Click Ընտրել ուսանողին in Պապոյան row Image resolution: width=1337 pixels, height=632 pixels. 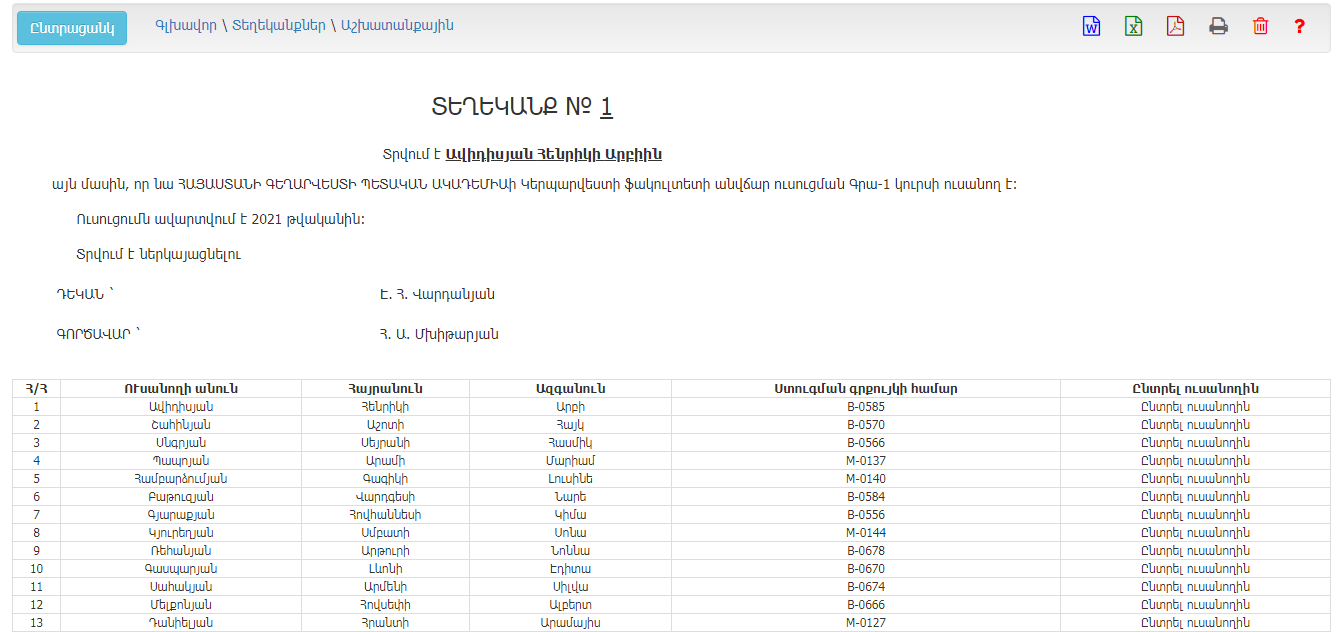1195,461
